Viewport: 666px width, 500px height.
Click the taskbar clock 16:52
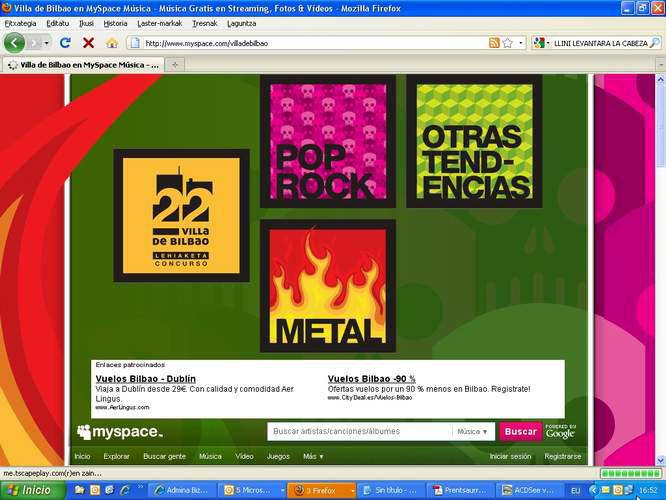(x=648, y=491)
